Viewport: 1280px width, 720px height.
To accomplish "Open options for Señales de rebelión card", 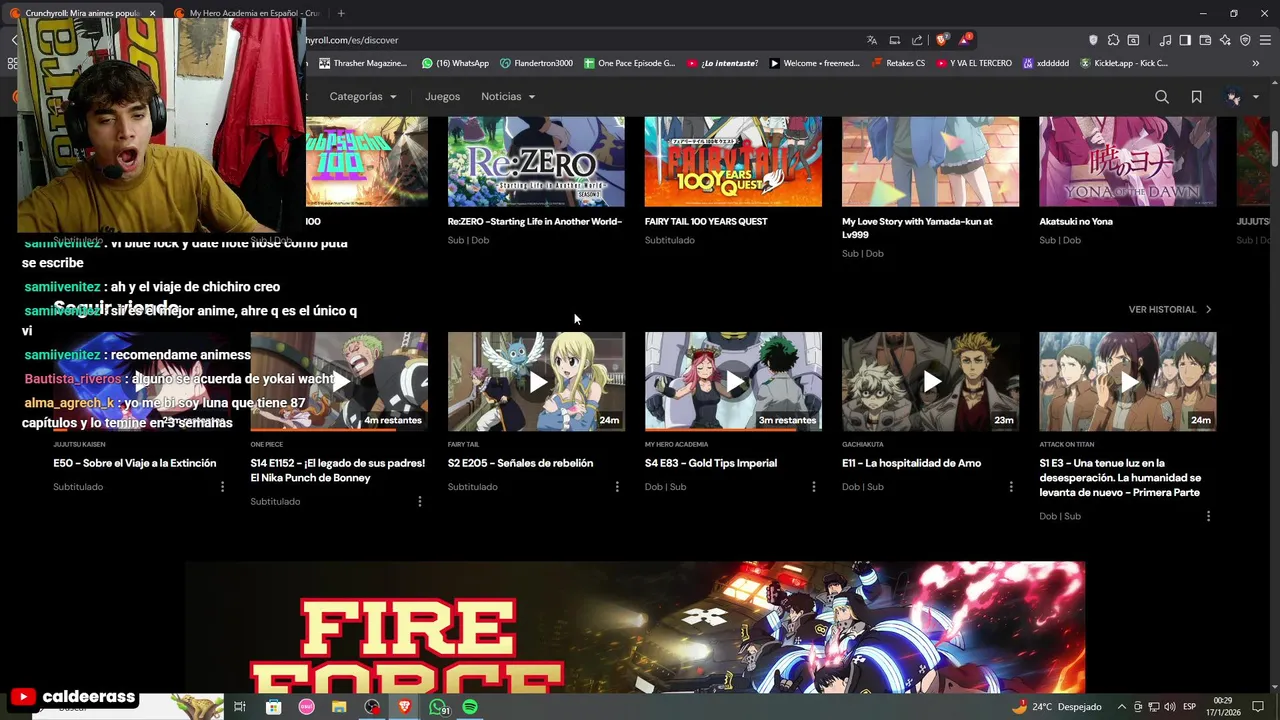I will coord(616,487).
